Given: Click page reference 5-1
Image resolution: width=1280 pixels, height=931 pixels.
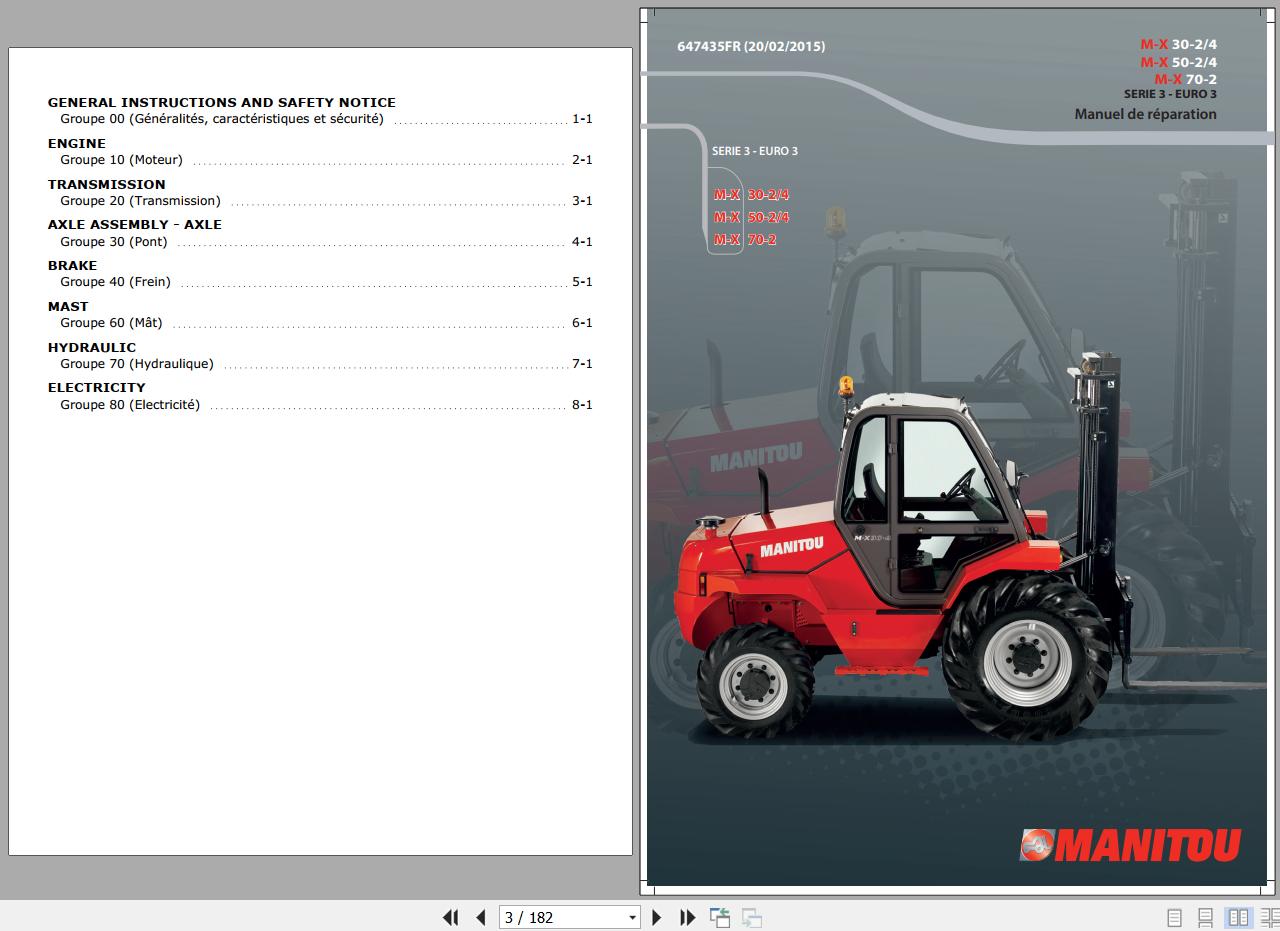Looking at the screenshot, I should pos(582,282).
